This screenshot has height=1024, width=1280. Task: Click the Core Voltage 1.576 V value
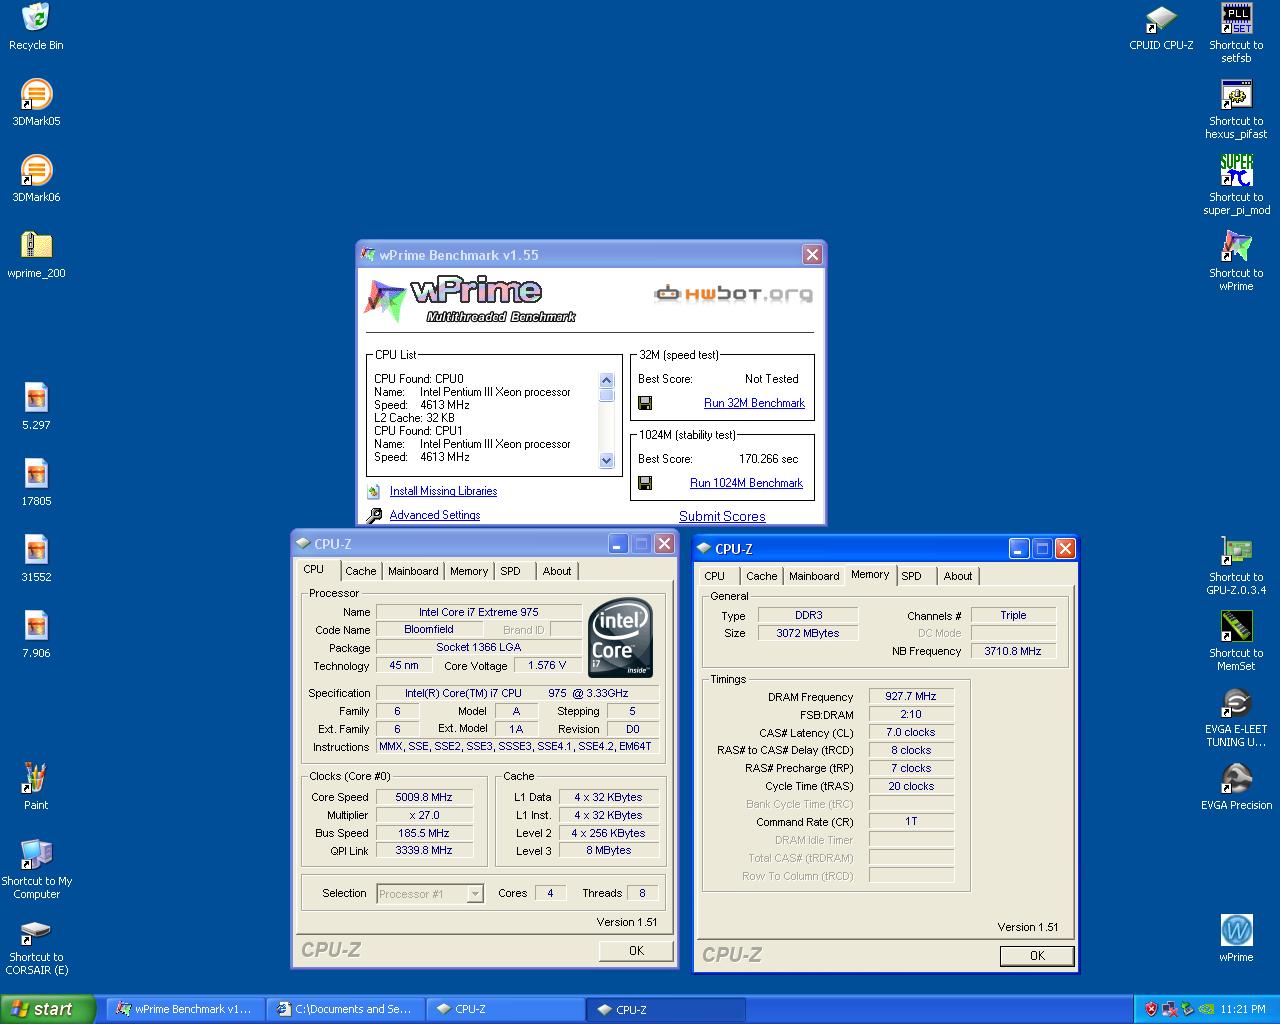(547, 665)
